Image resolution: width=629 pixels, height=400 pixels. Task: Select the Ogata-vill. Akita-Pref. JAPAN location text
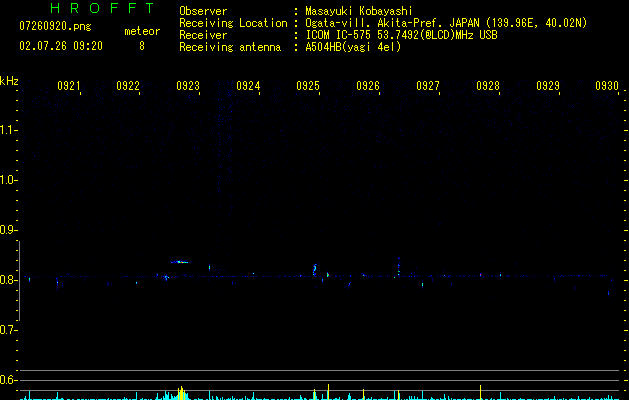(x=446, y=23)
